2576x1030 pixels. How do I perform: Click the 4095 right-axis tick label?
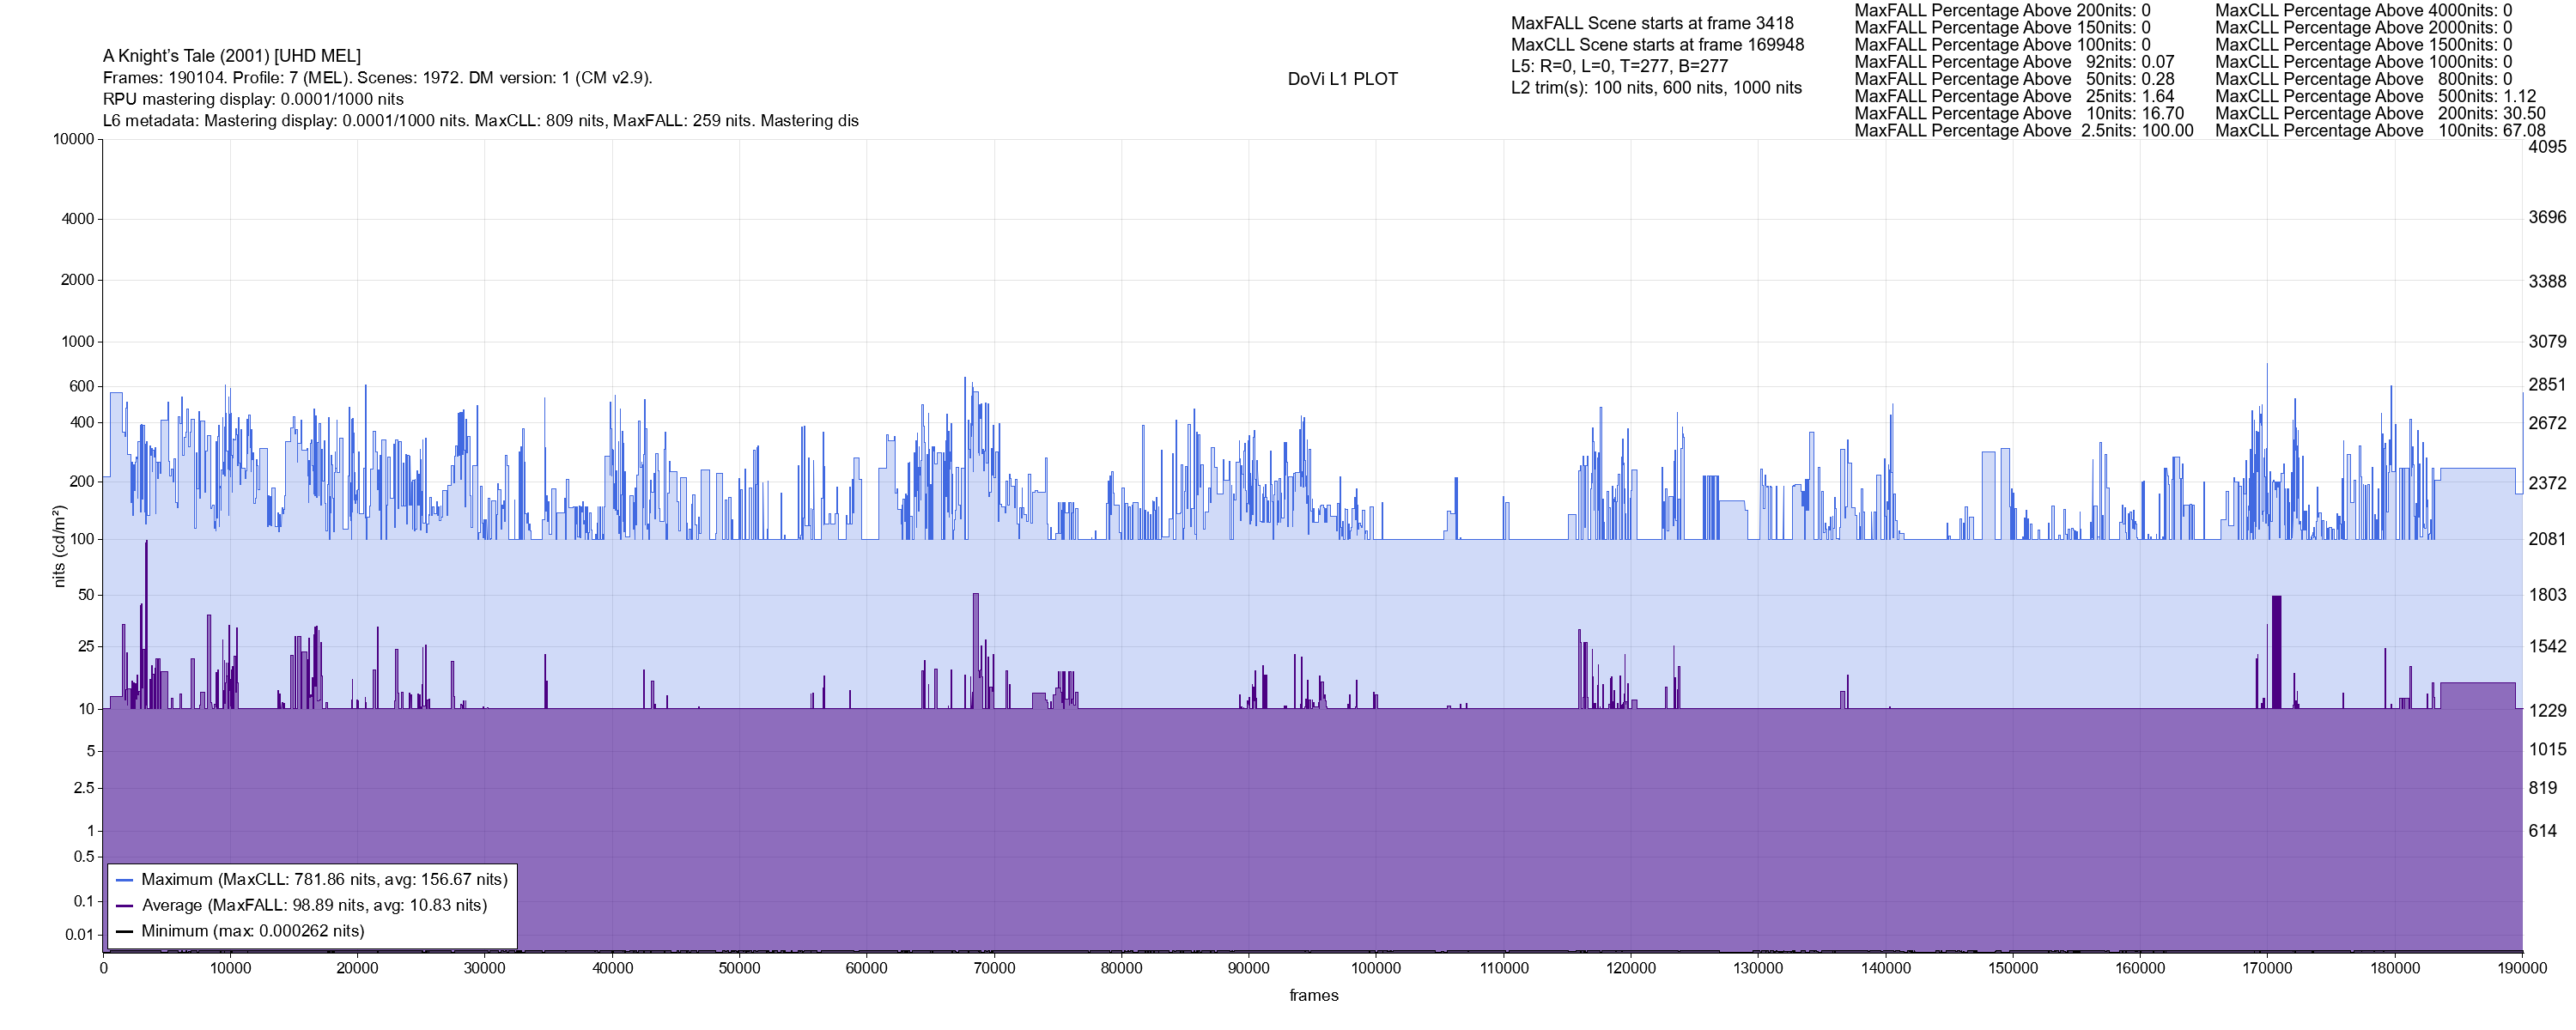click(x=2547, y=146)
